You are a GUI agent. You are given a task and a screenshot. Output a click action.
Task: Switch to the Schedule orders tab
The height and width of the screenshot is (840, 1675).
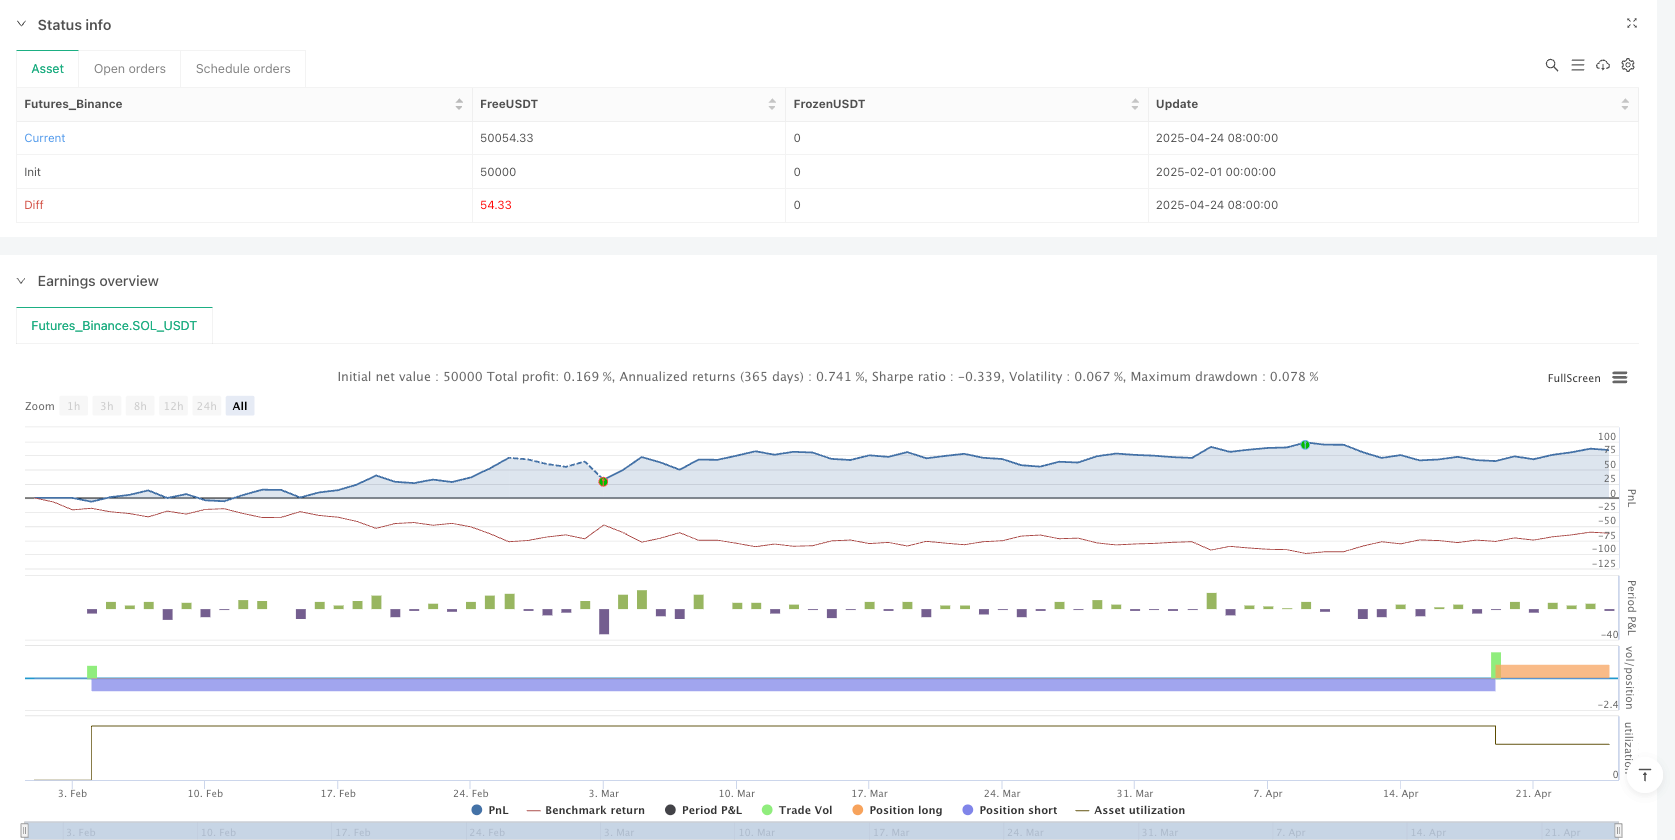(243, 69)
